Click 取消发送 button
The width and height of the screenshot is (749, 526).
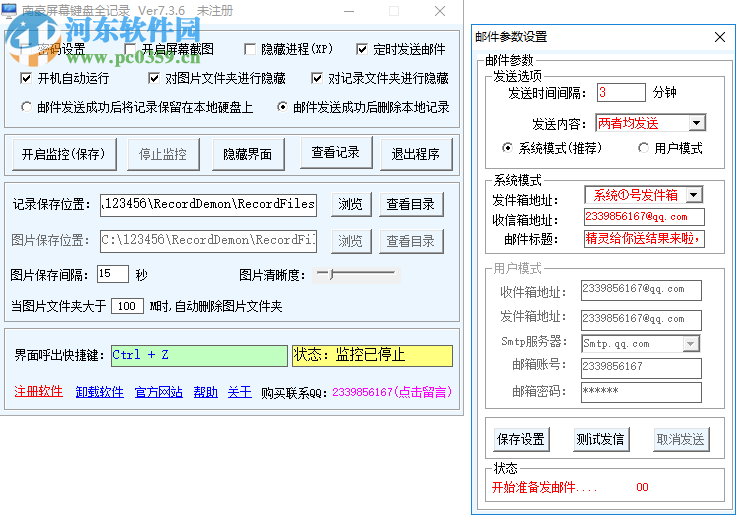pos(681,439)
